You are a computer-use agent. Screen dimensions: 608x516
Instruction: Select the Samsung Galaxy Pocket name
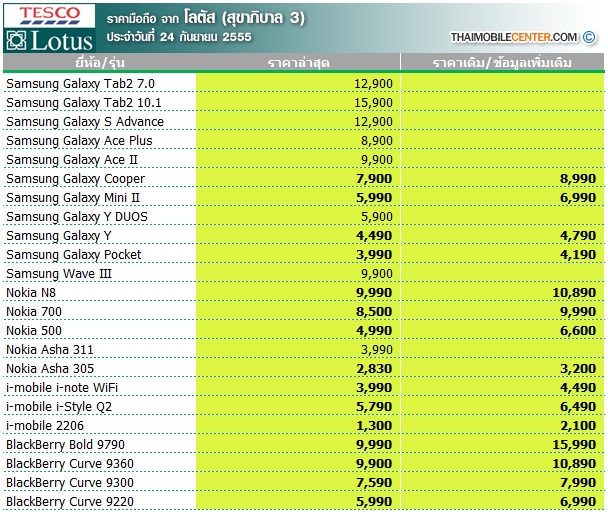(74, 255)
